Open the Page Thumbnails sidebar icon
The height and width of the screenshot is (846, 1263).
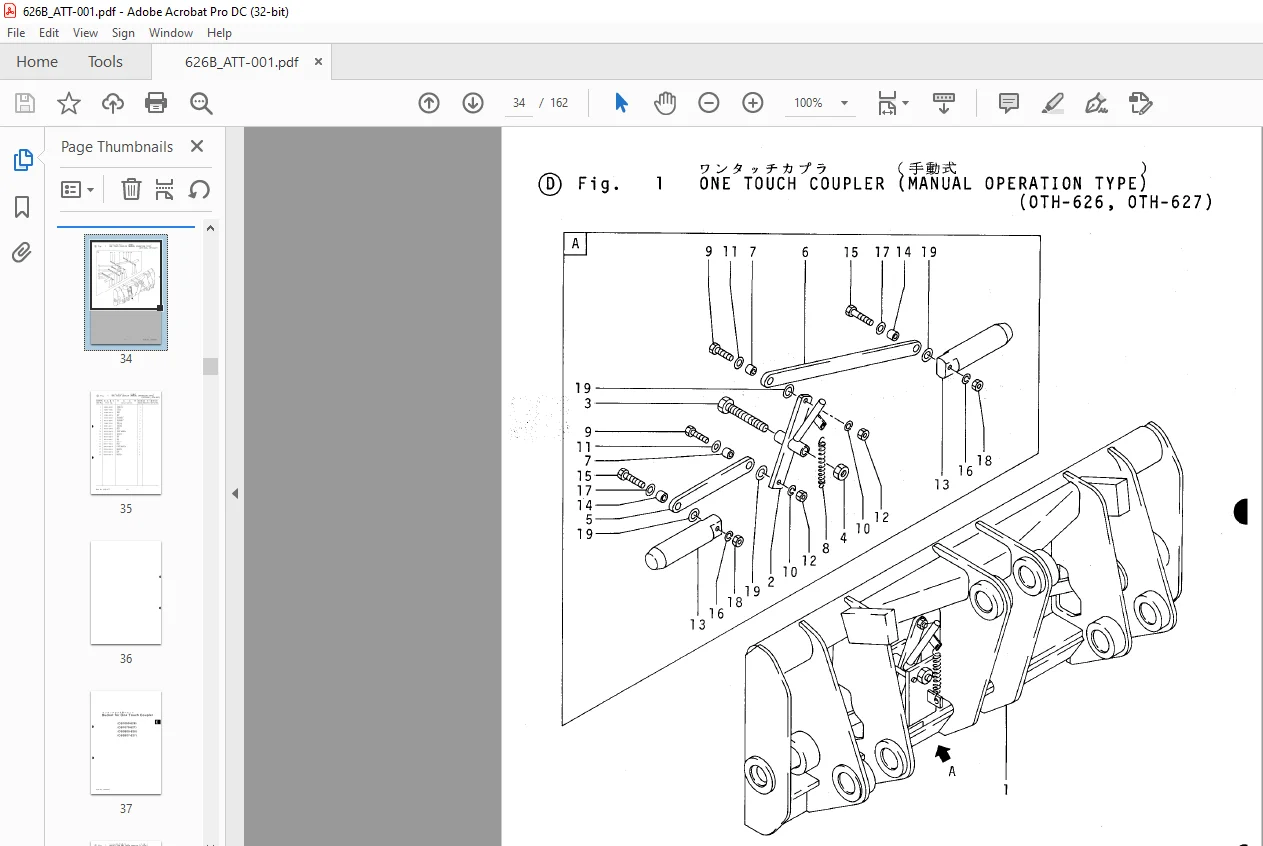point(22,160)
